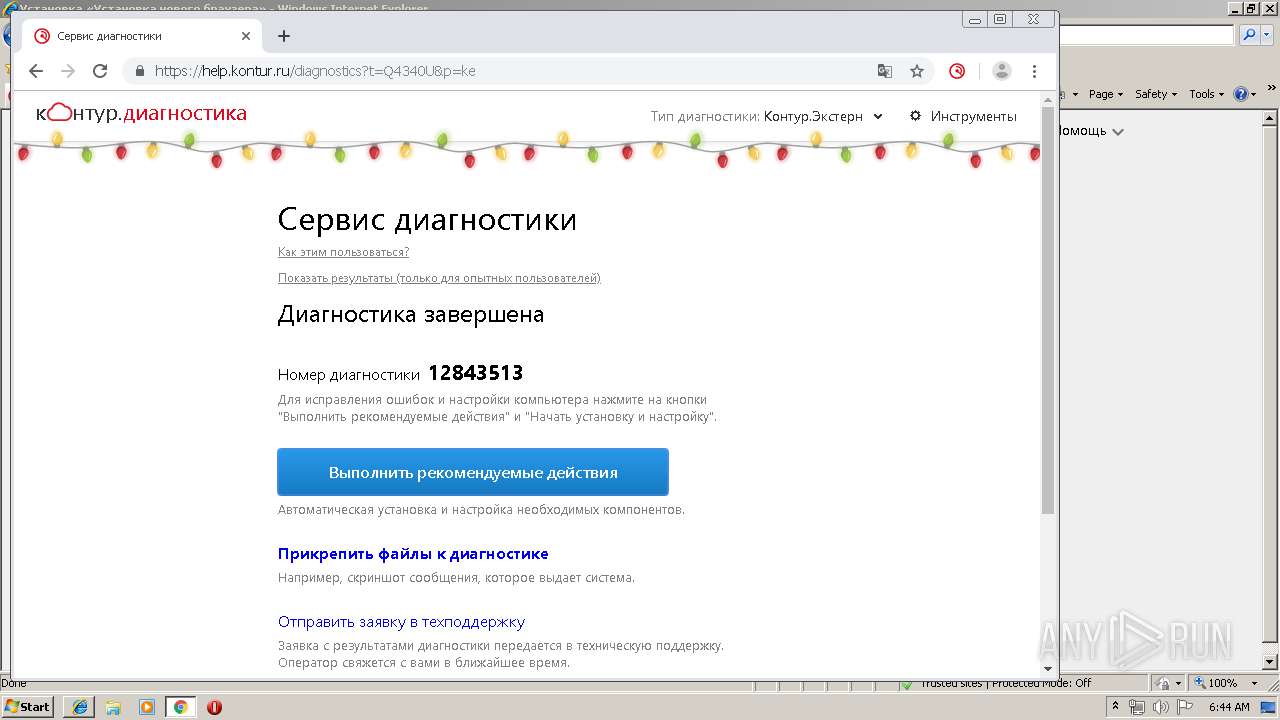Expand Помощь chevron in IE page
This screenshot has height=720, width=1280.
pos(1118,132)
